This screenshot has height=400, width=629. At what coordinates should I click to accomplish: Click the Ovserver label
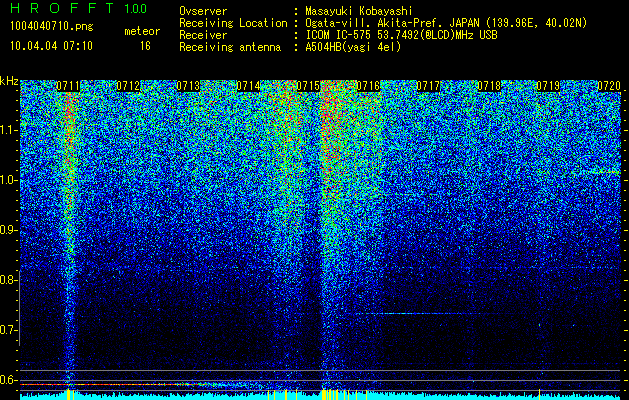(203, 11)
